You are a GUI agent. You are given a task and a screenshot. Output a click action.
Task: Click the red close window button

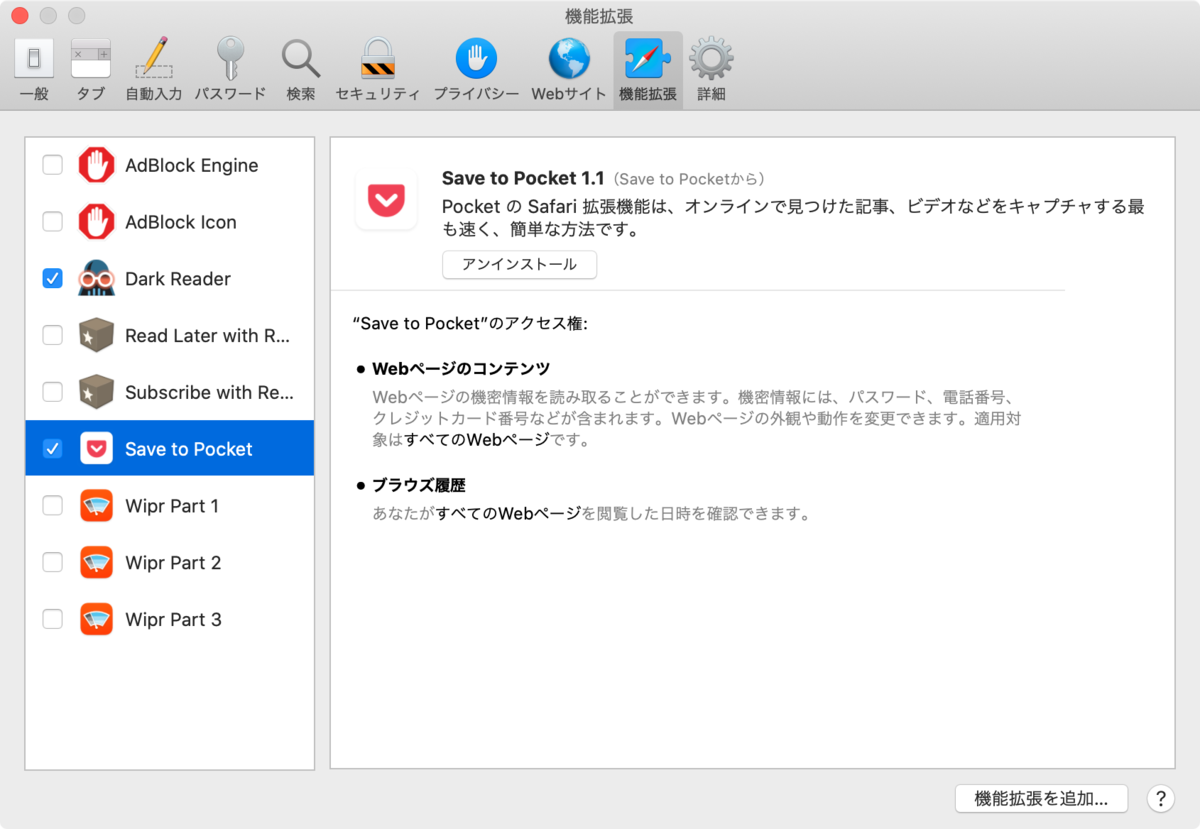click(19, 16)
